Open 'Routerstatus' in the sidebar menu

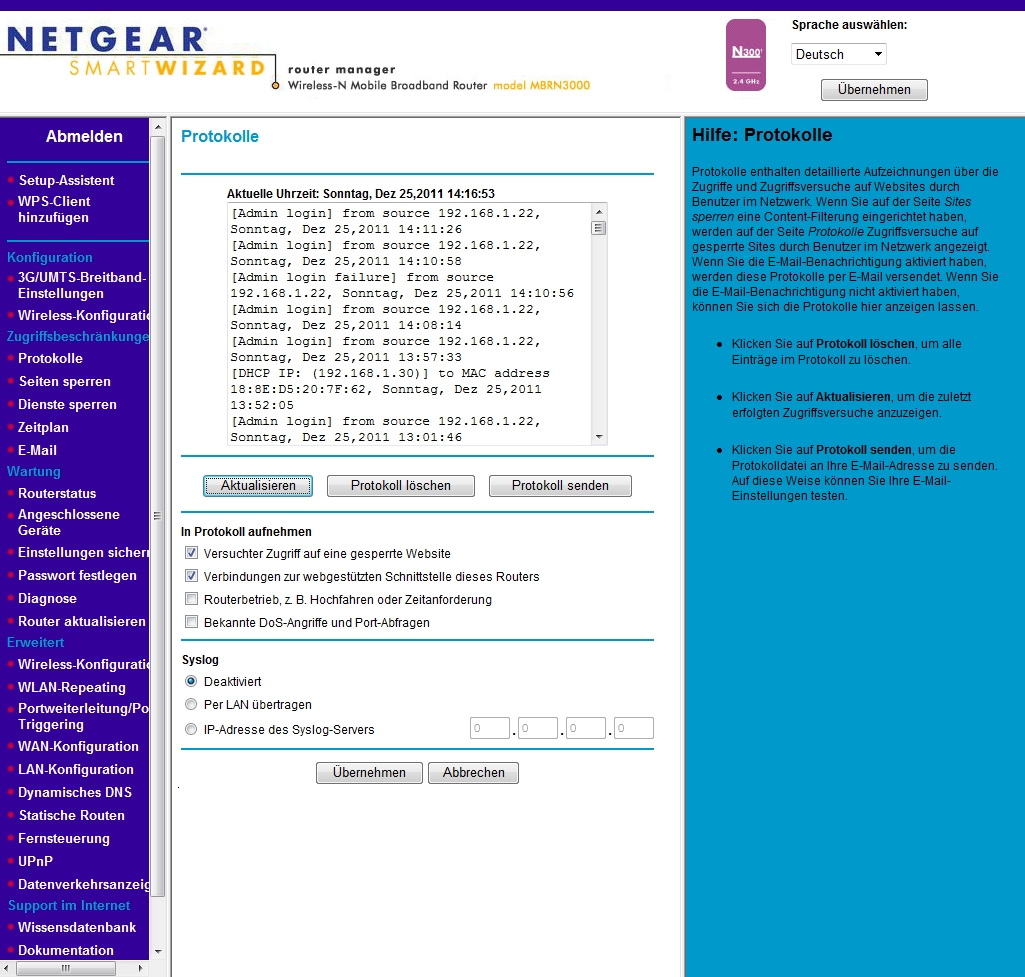(x=57, y=493)
